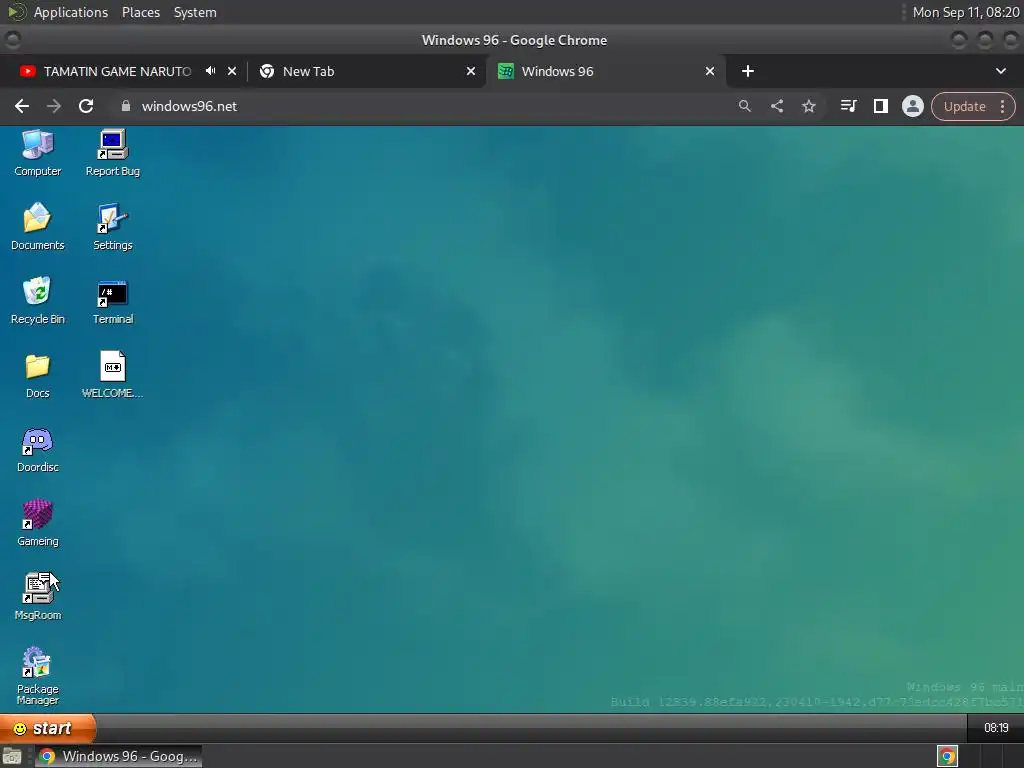The image size is (1024, 768).
Task: Select the Docs folder icon
Action: [x=37, y=375]
